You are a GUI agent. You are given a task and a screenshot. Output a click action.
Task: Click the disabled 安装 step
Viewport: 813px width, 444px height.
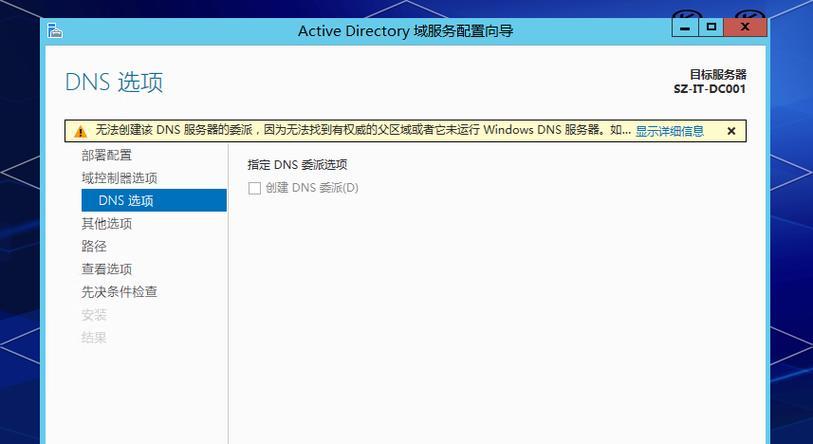[x=94, y=314]
